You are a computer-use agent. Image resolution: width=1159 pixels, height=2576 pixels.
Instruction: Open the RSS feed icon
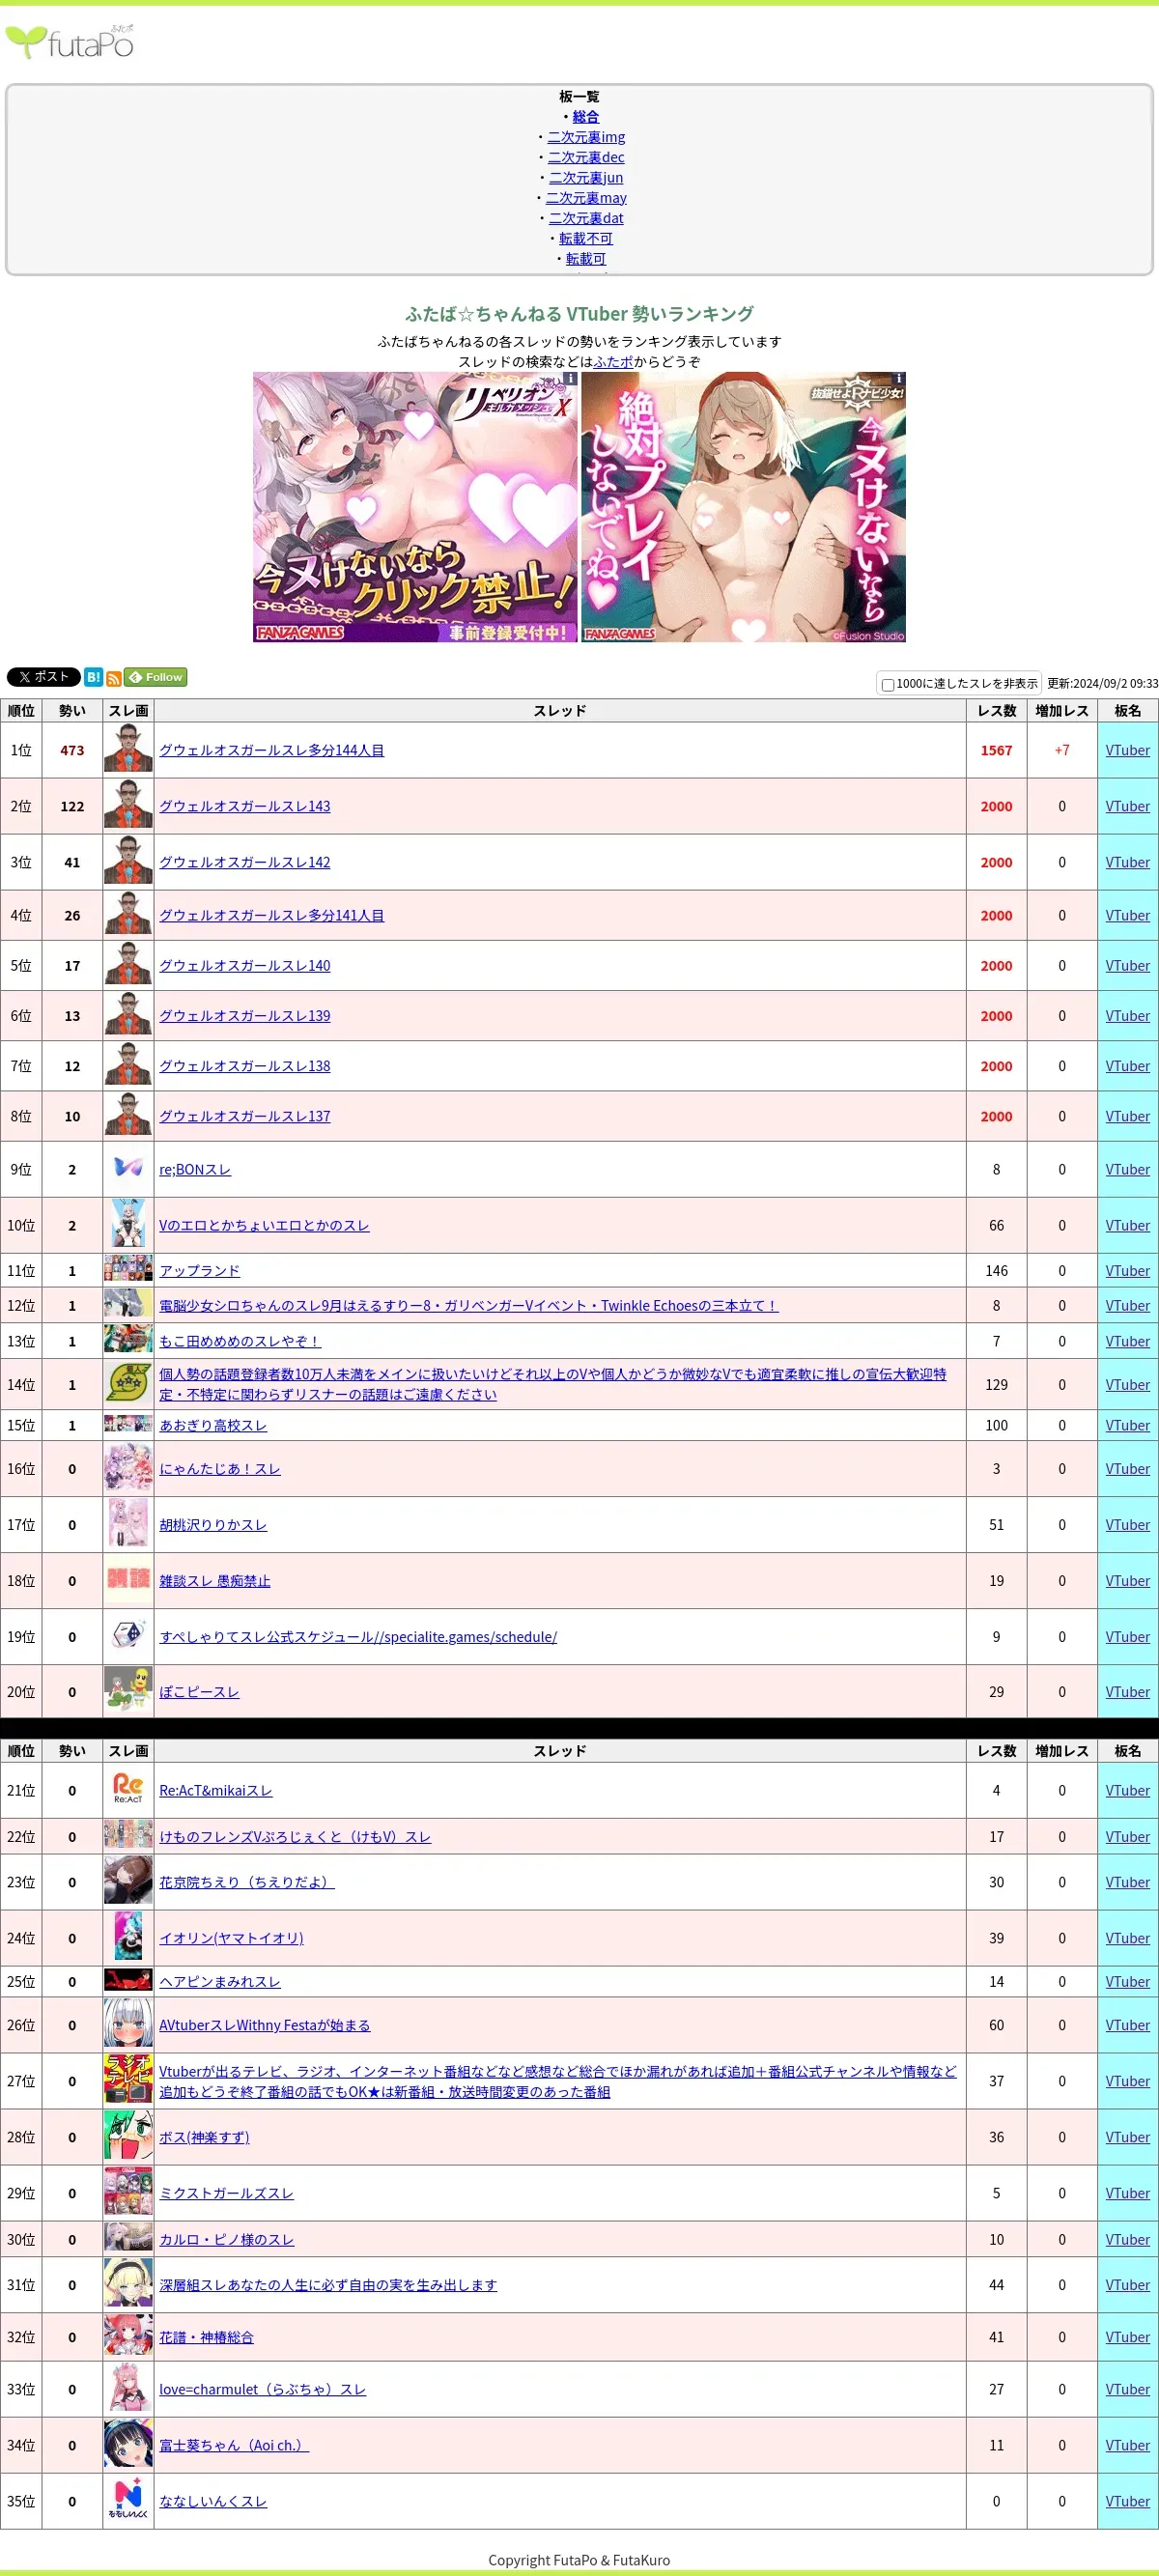click(114, 678)
